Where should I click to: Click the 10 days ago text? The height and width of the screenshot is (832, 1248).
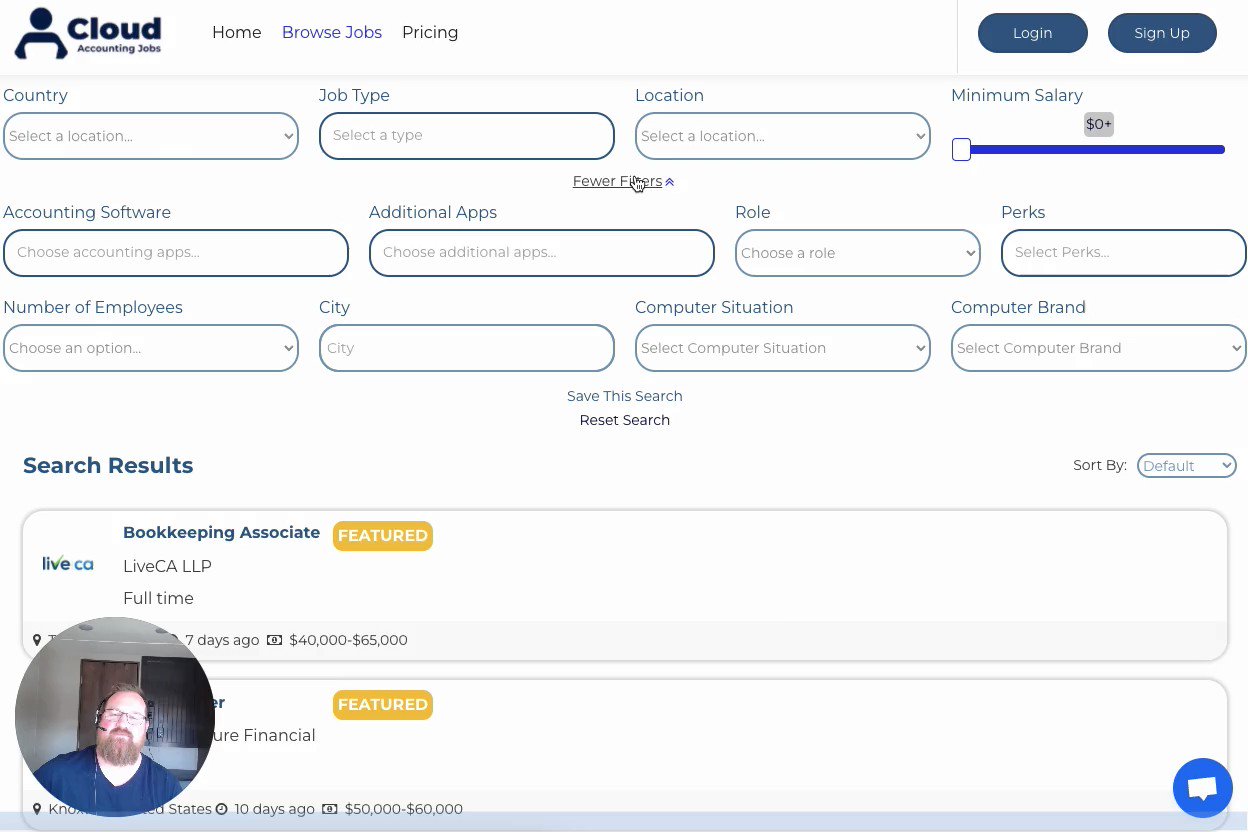275,809
